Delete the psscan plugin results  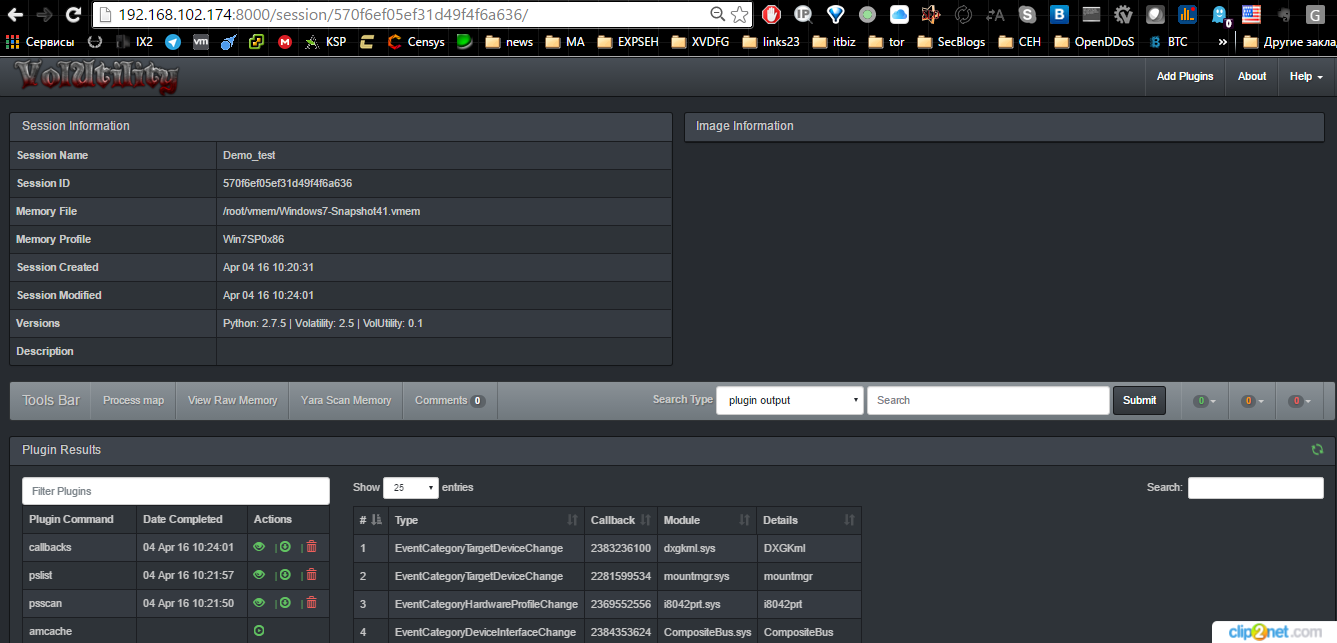pos(311,603)
